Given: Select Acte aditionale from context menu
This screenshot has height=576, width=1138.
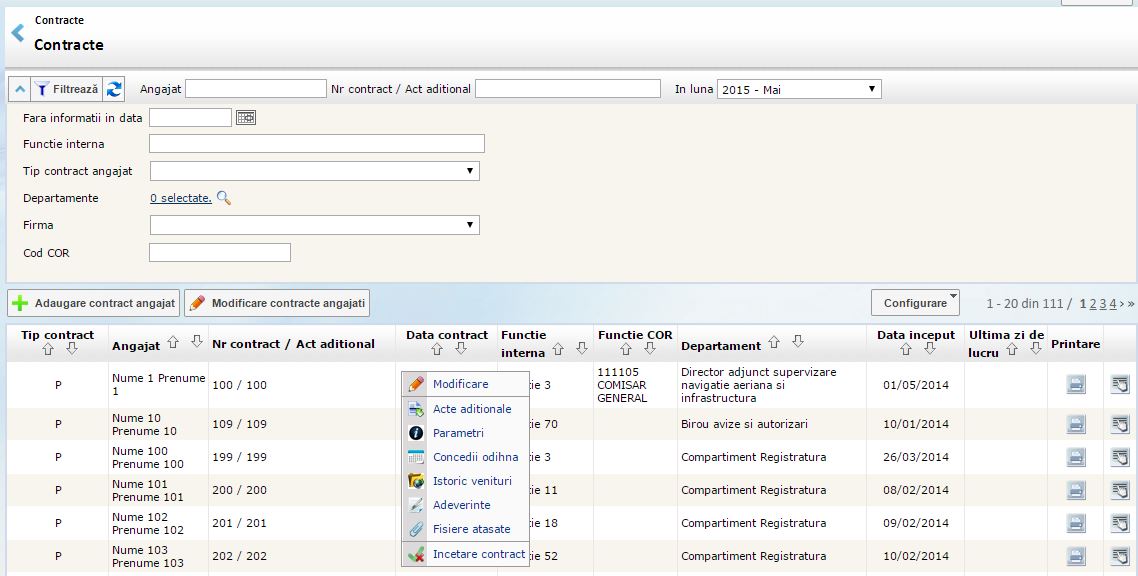Looking at the screenshot, I should (x=472, y=409).
